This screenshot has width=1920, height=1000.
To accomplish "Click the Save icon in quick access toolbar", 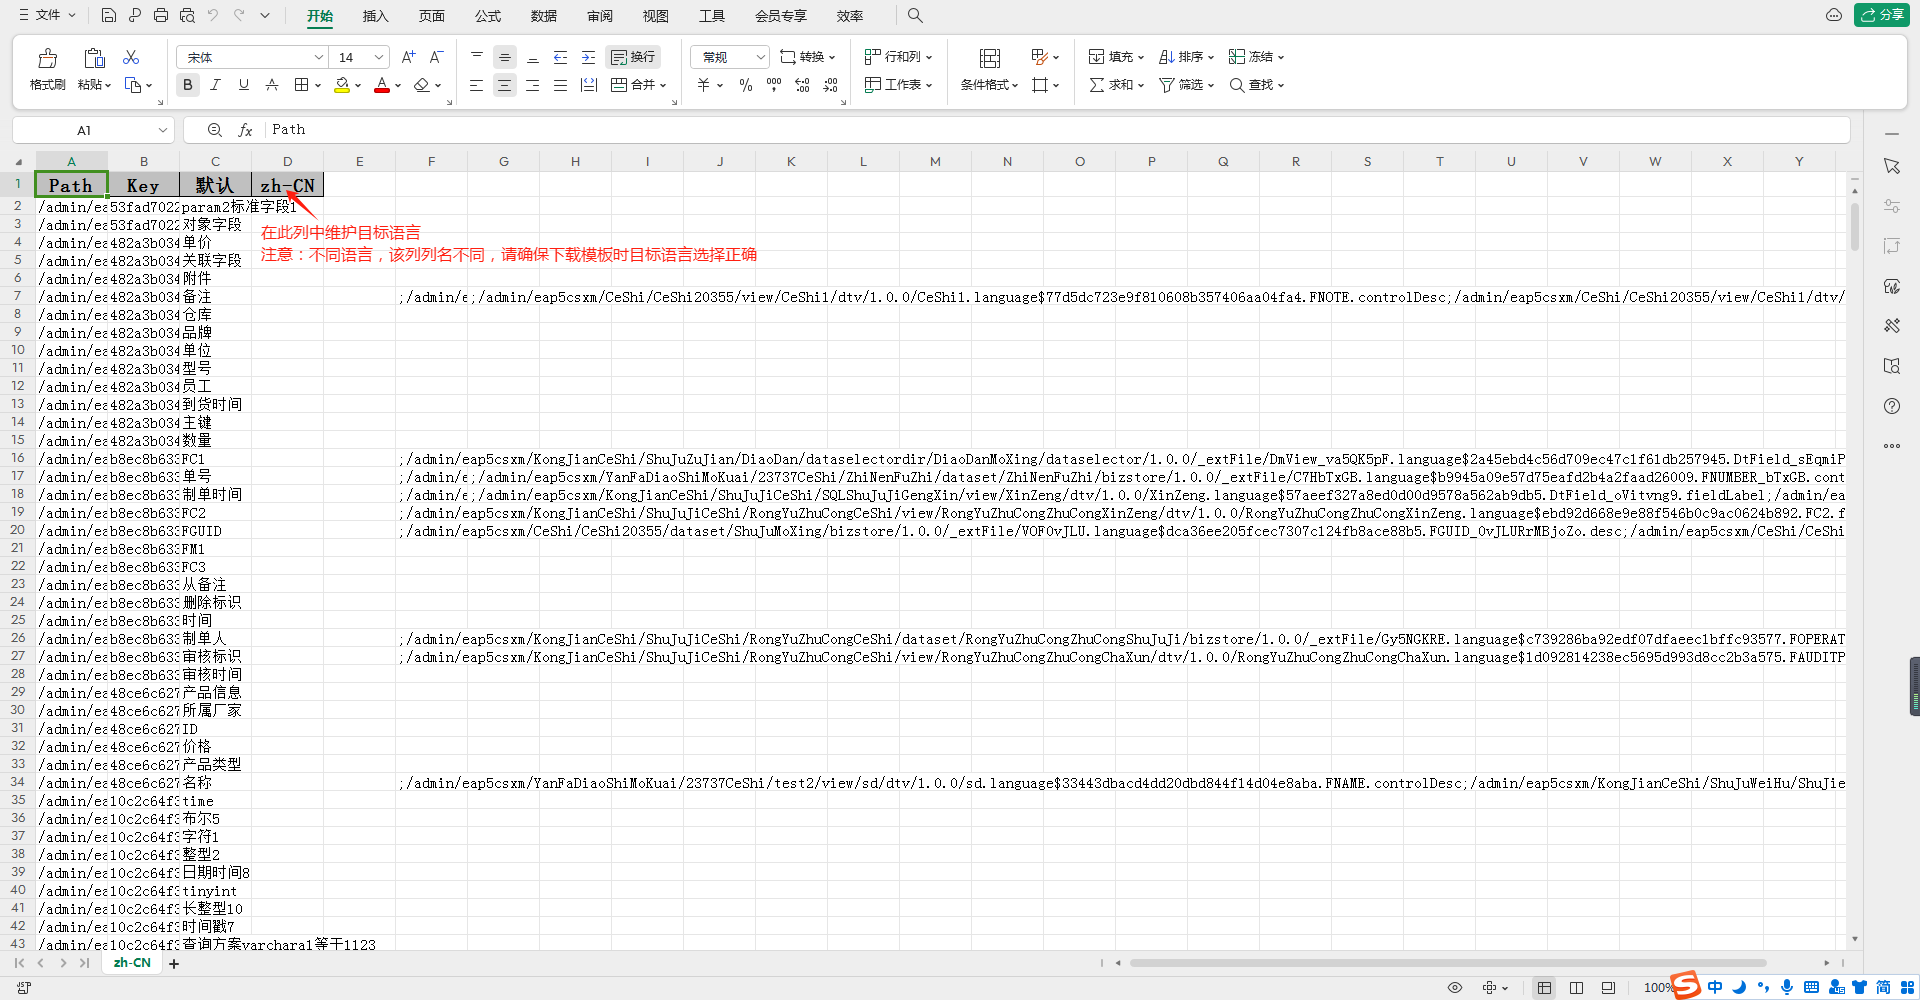I will (109, 15).
